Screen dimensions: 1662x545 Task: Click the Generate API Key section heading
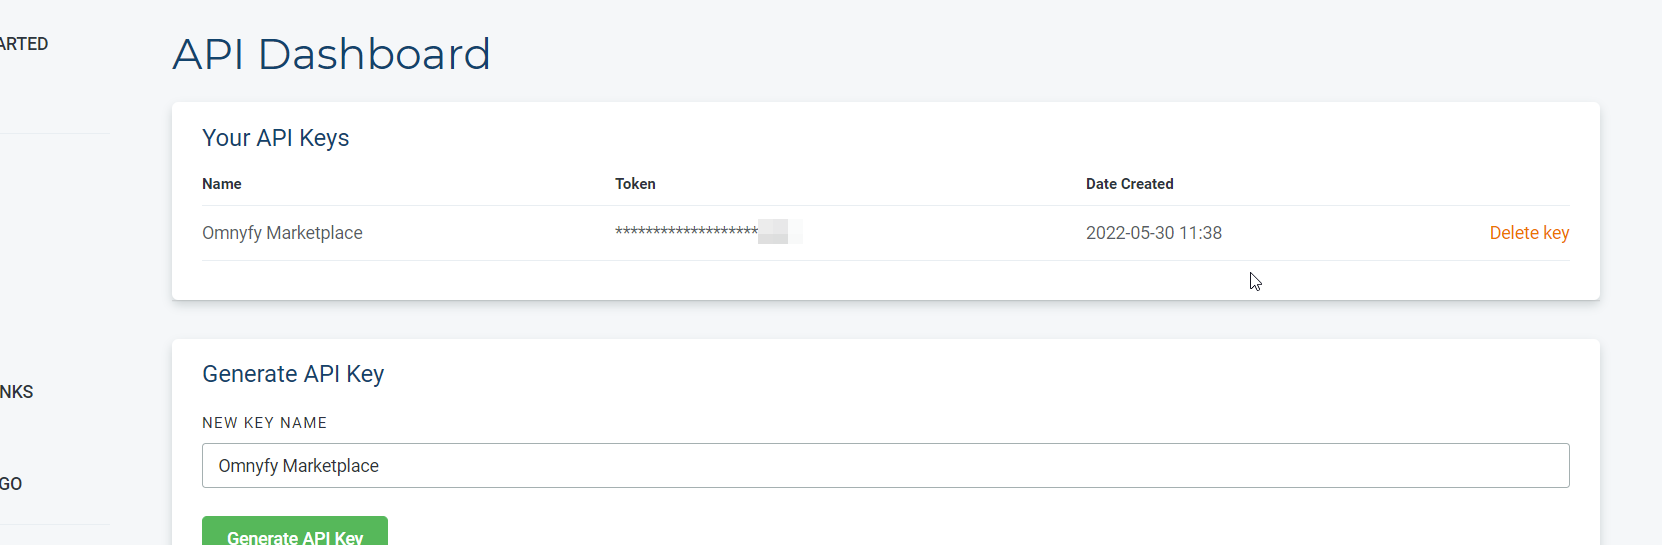[x=293, y=374]
